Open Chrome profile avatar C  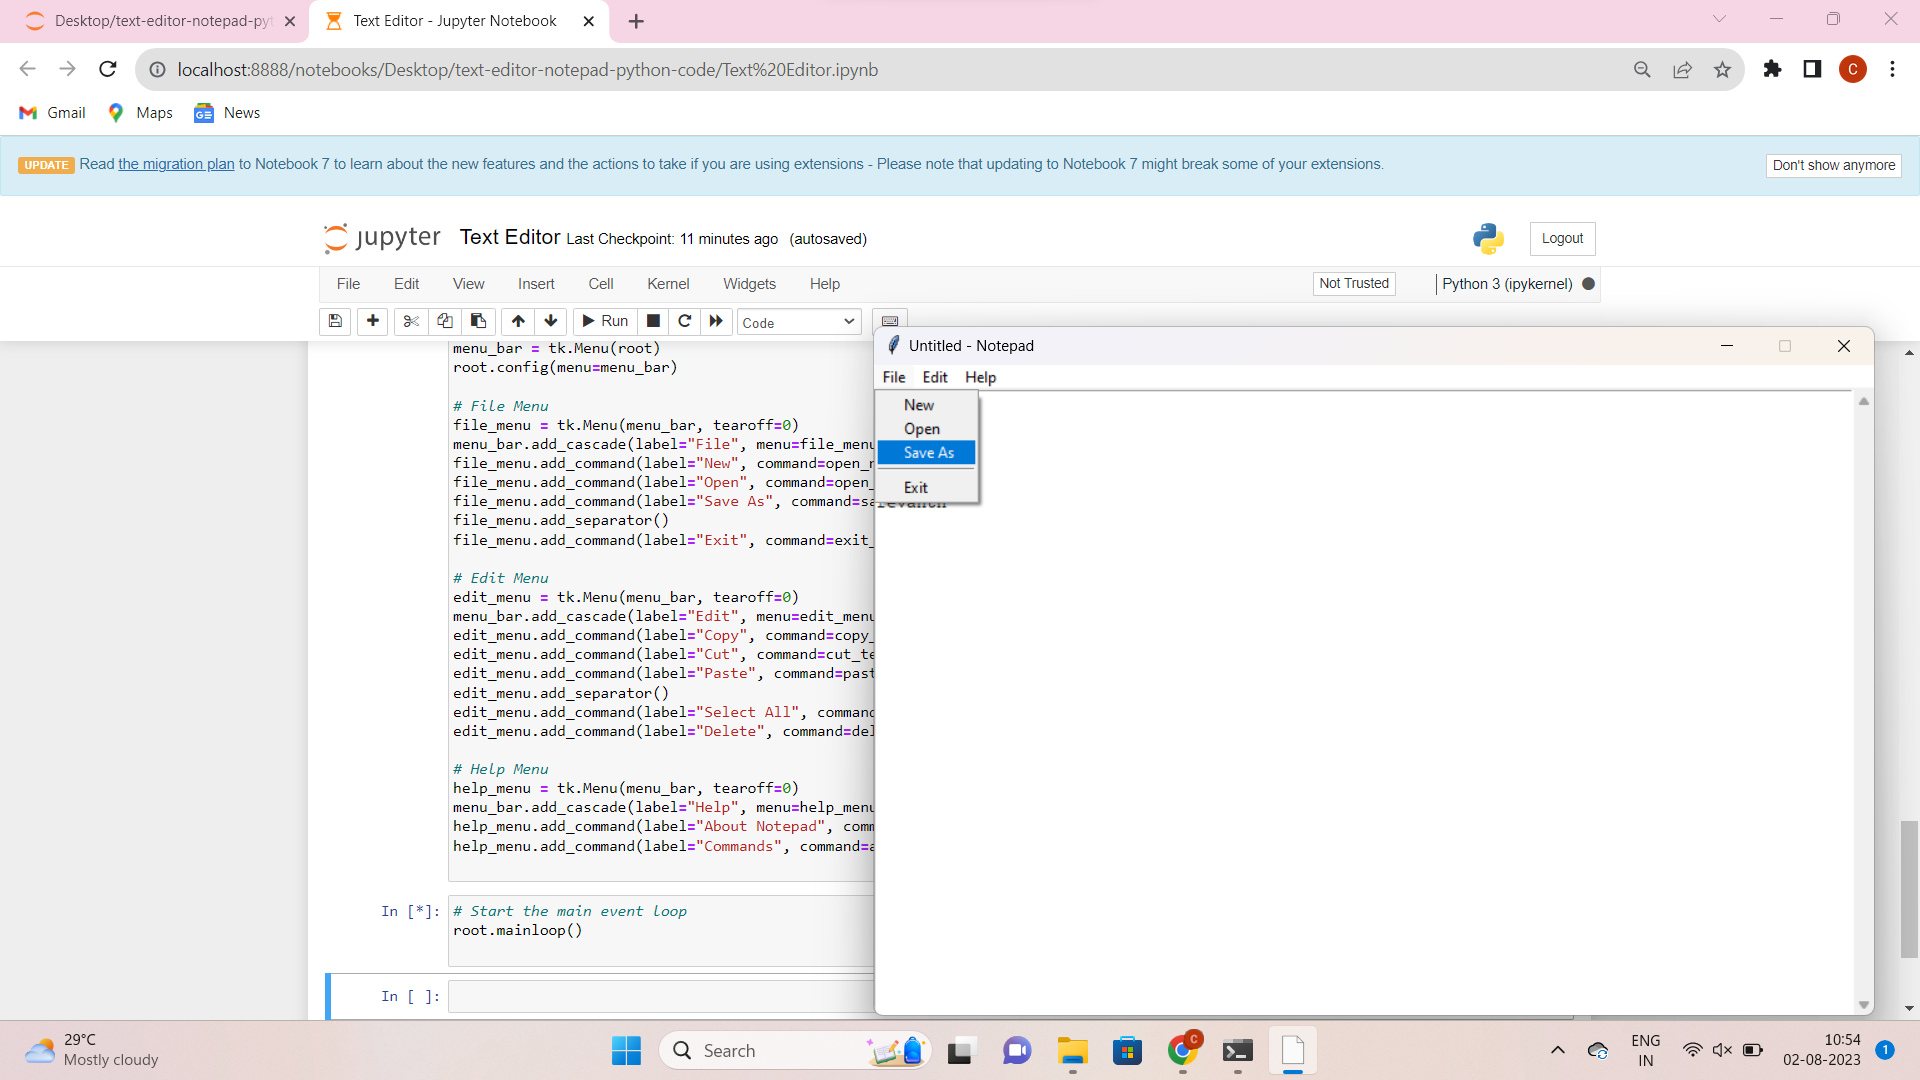coord(1853,69)
